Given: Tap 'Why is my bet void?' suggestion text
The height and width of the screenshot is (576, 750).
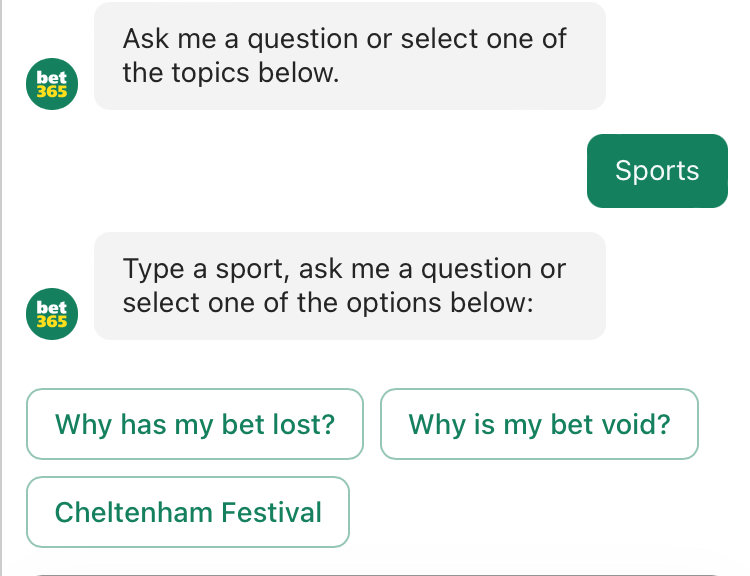Looking at the screenshot, I should [539, 424].
